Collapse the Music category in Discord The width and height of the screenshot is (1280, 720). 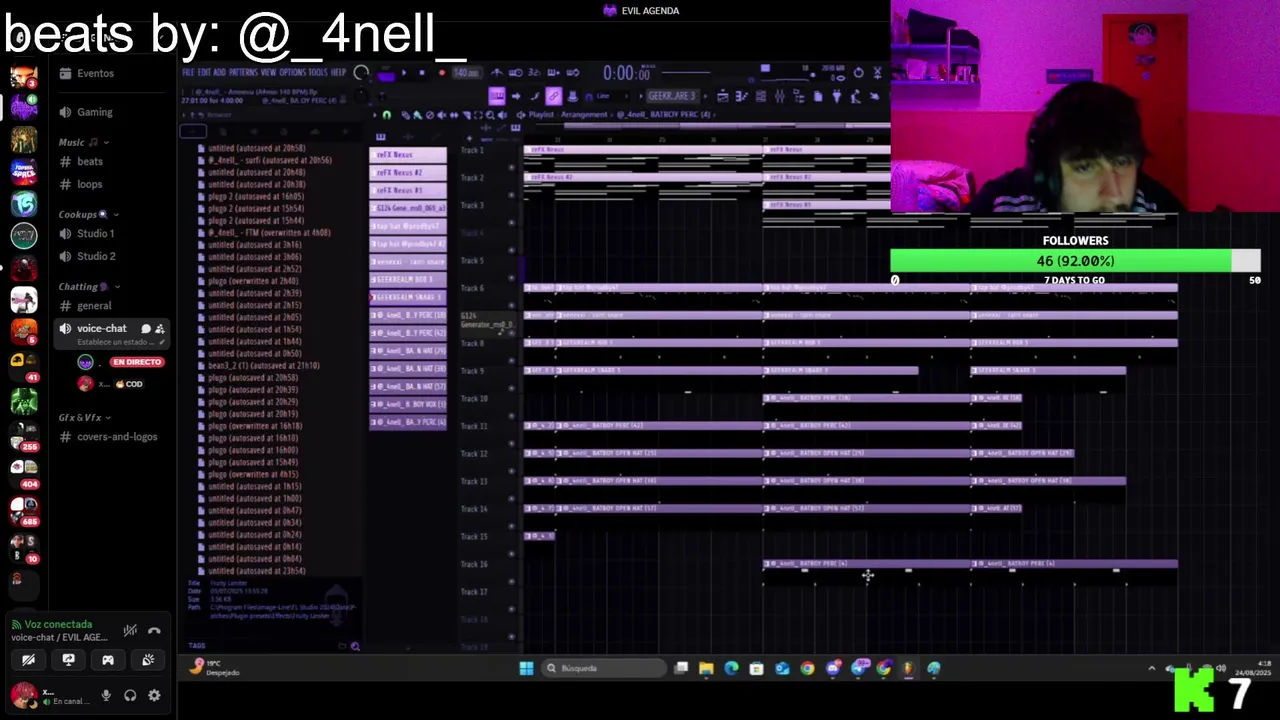pos(82,142)
